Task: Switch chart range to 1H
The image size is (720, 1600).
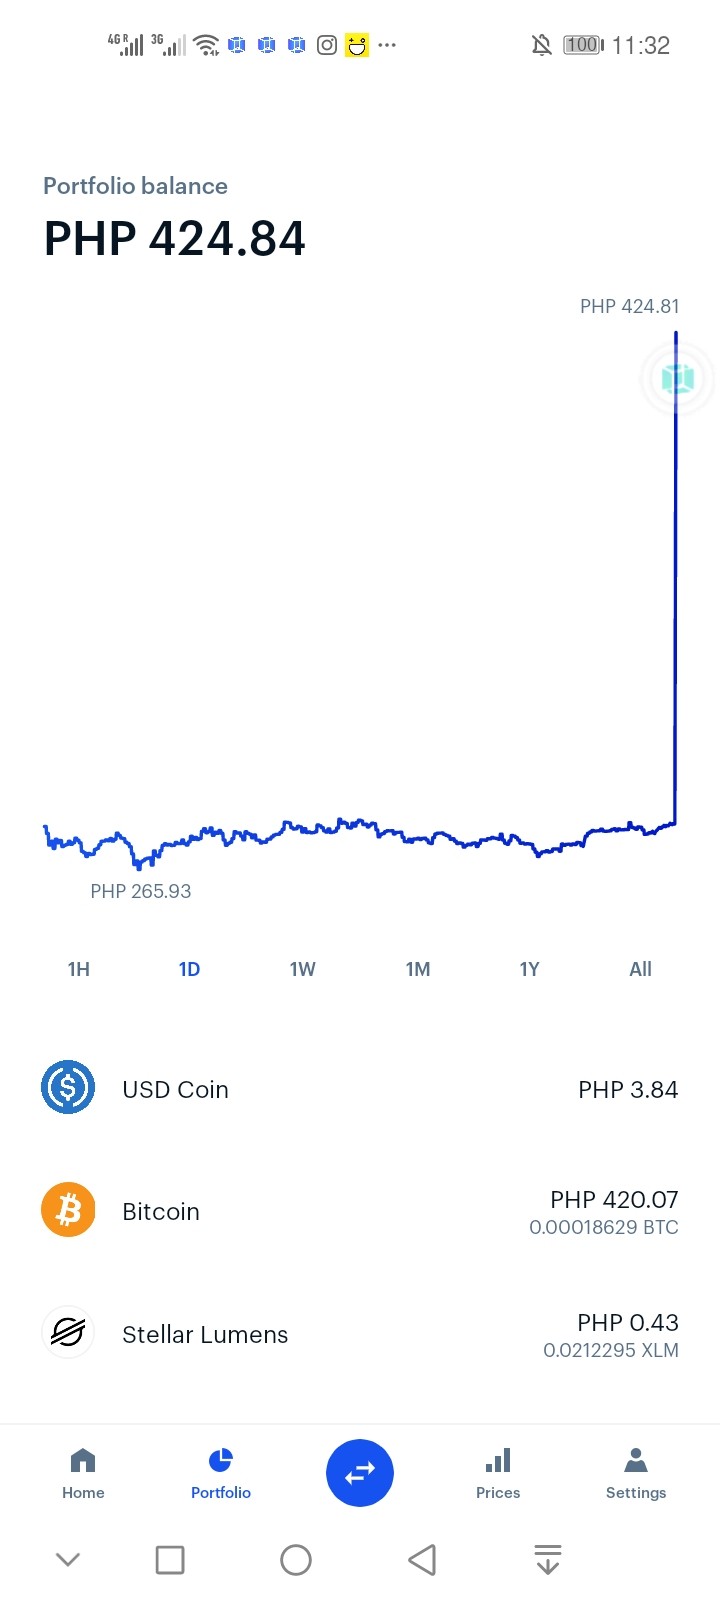Action: click(x=79, y=969)
